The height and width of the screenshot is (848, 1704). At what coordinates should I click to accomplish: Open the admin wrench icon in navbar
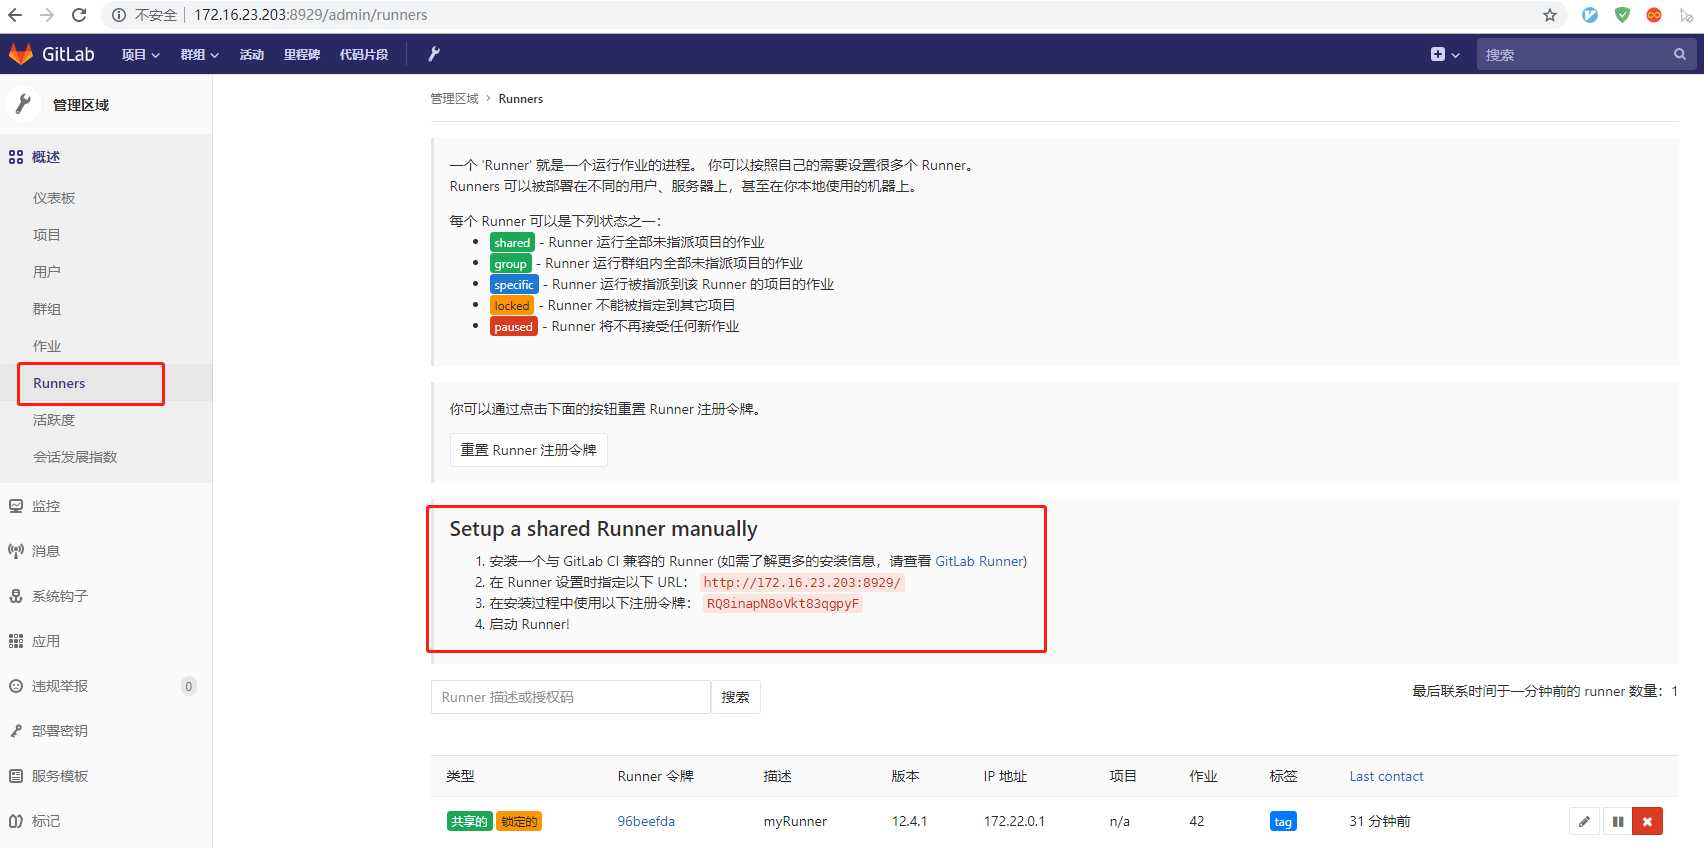point(434,54)
